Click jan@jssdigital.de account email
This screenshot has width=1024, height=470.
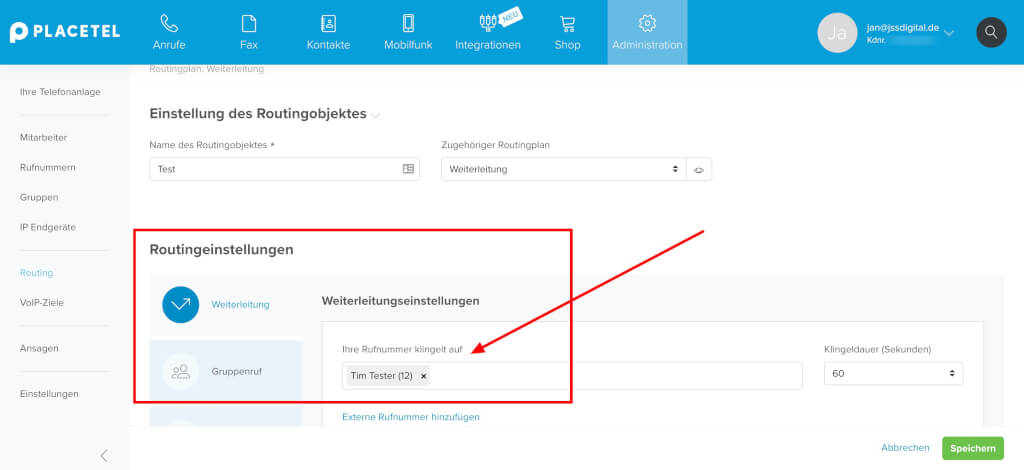tap(903, 27)
